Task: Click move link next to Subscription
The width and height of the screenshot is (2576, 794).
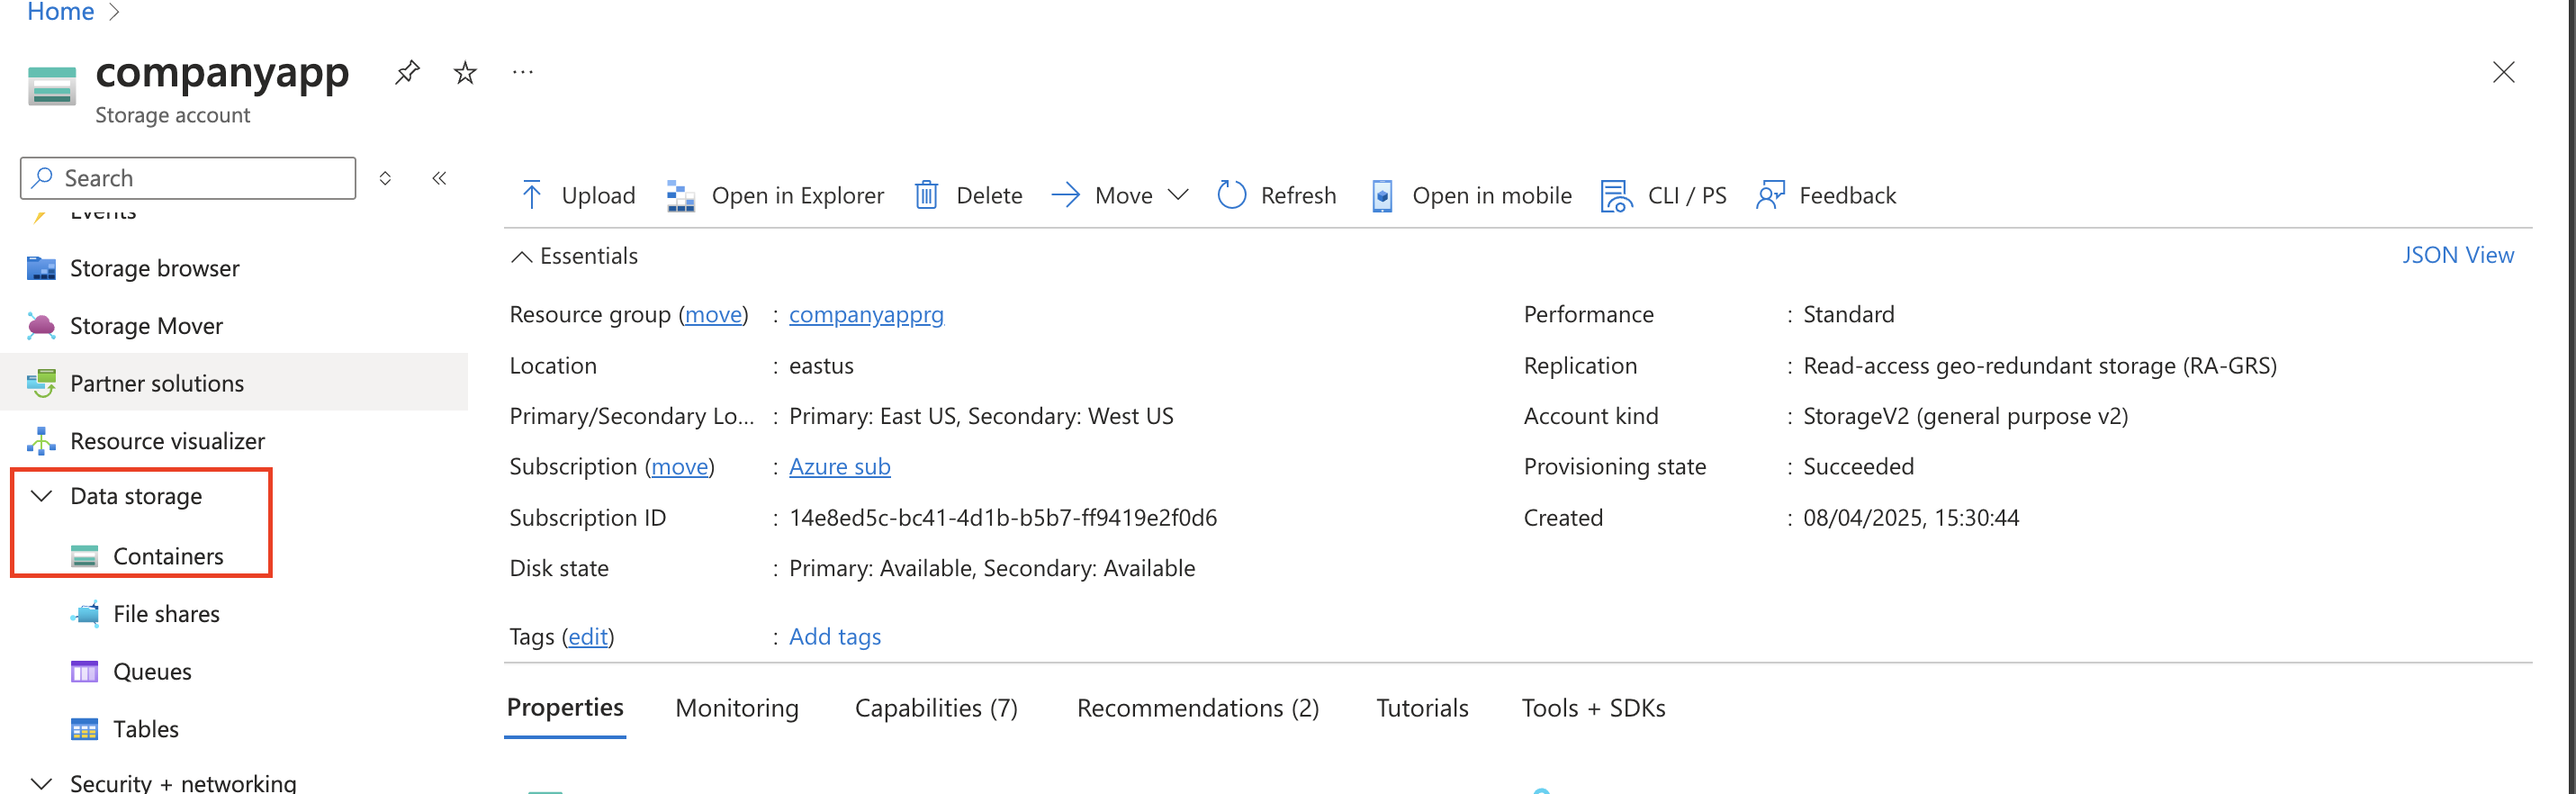Action: click(679, 467)
